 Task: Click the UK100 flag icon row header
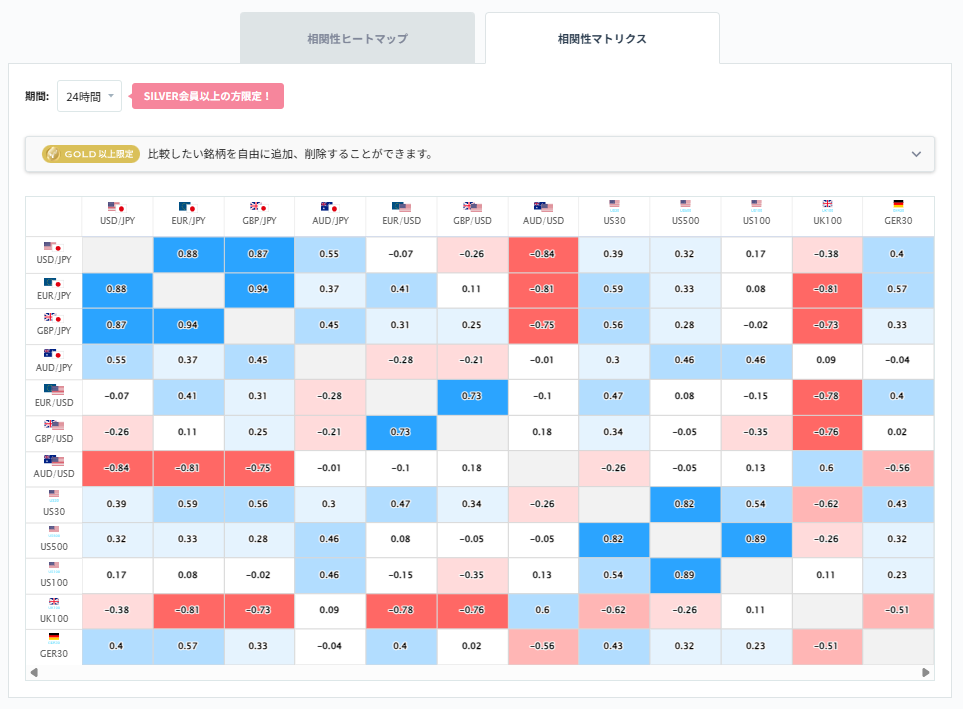(x=52, y=599)
